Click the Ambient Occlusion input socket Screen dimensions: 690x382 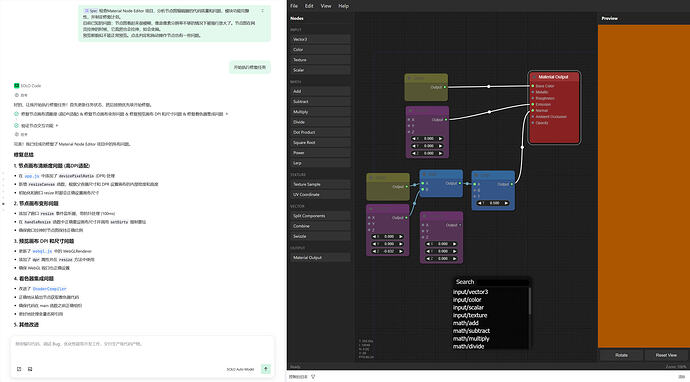click(x=532, y=117)
